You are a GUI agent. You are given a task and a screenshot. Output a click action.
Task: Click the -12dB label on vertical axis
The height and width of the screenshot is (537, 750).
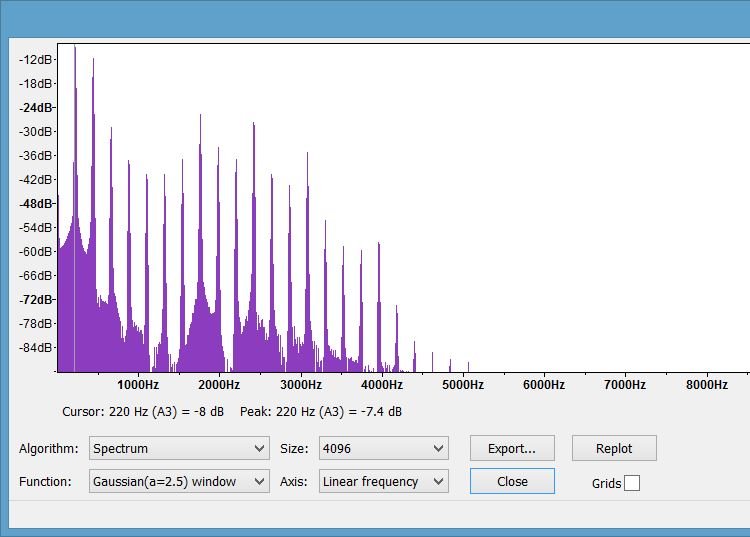pyautogui.click(x=35, y=59)
